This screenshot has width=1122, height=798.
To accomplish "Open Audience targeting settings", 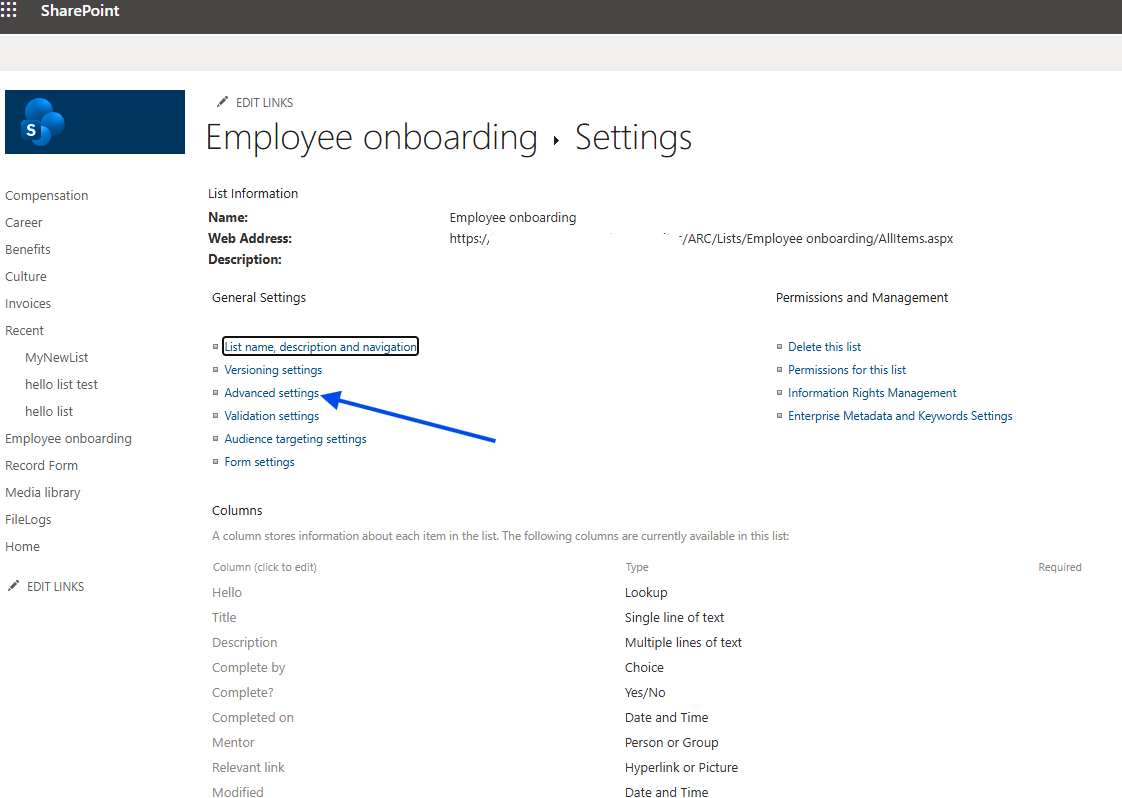I will (295, 439).
